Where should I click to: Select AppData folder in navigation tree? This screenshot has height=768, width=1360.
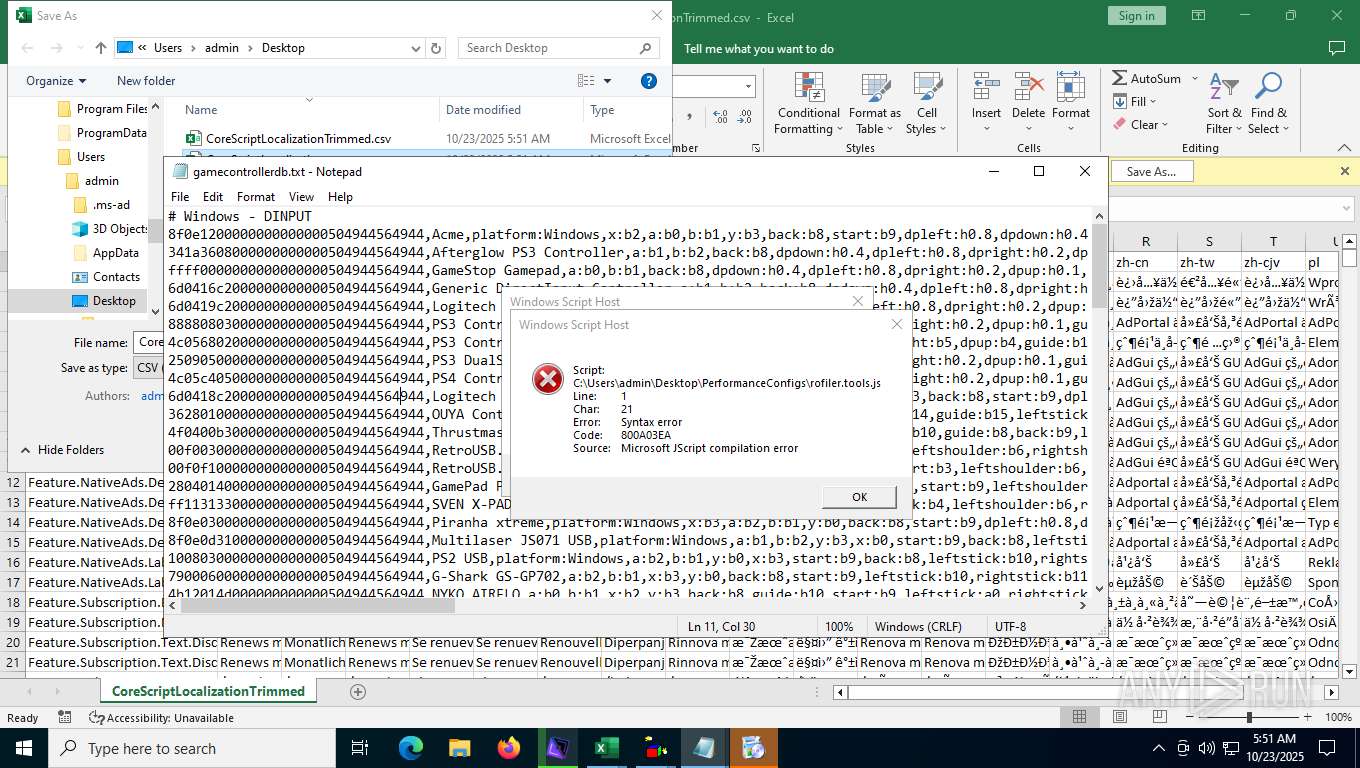106,252
